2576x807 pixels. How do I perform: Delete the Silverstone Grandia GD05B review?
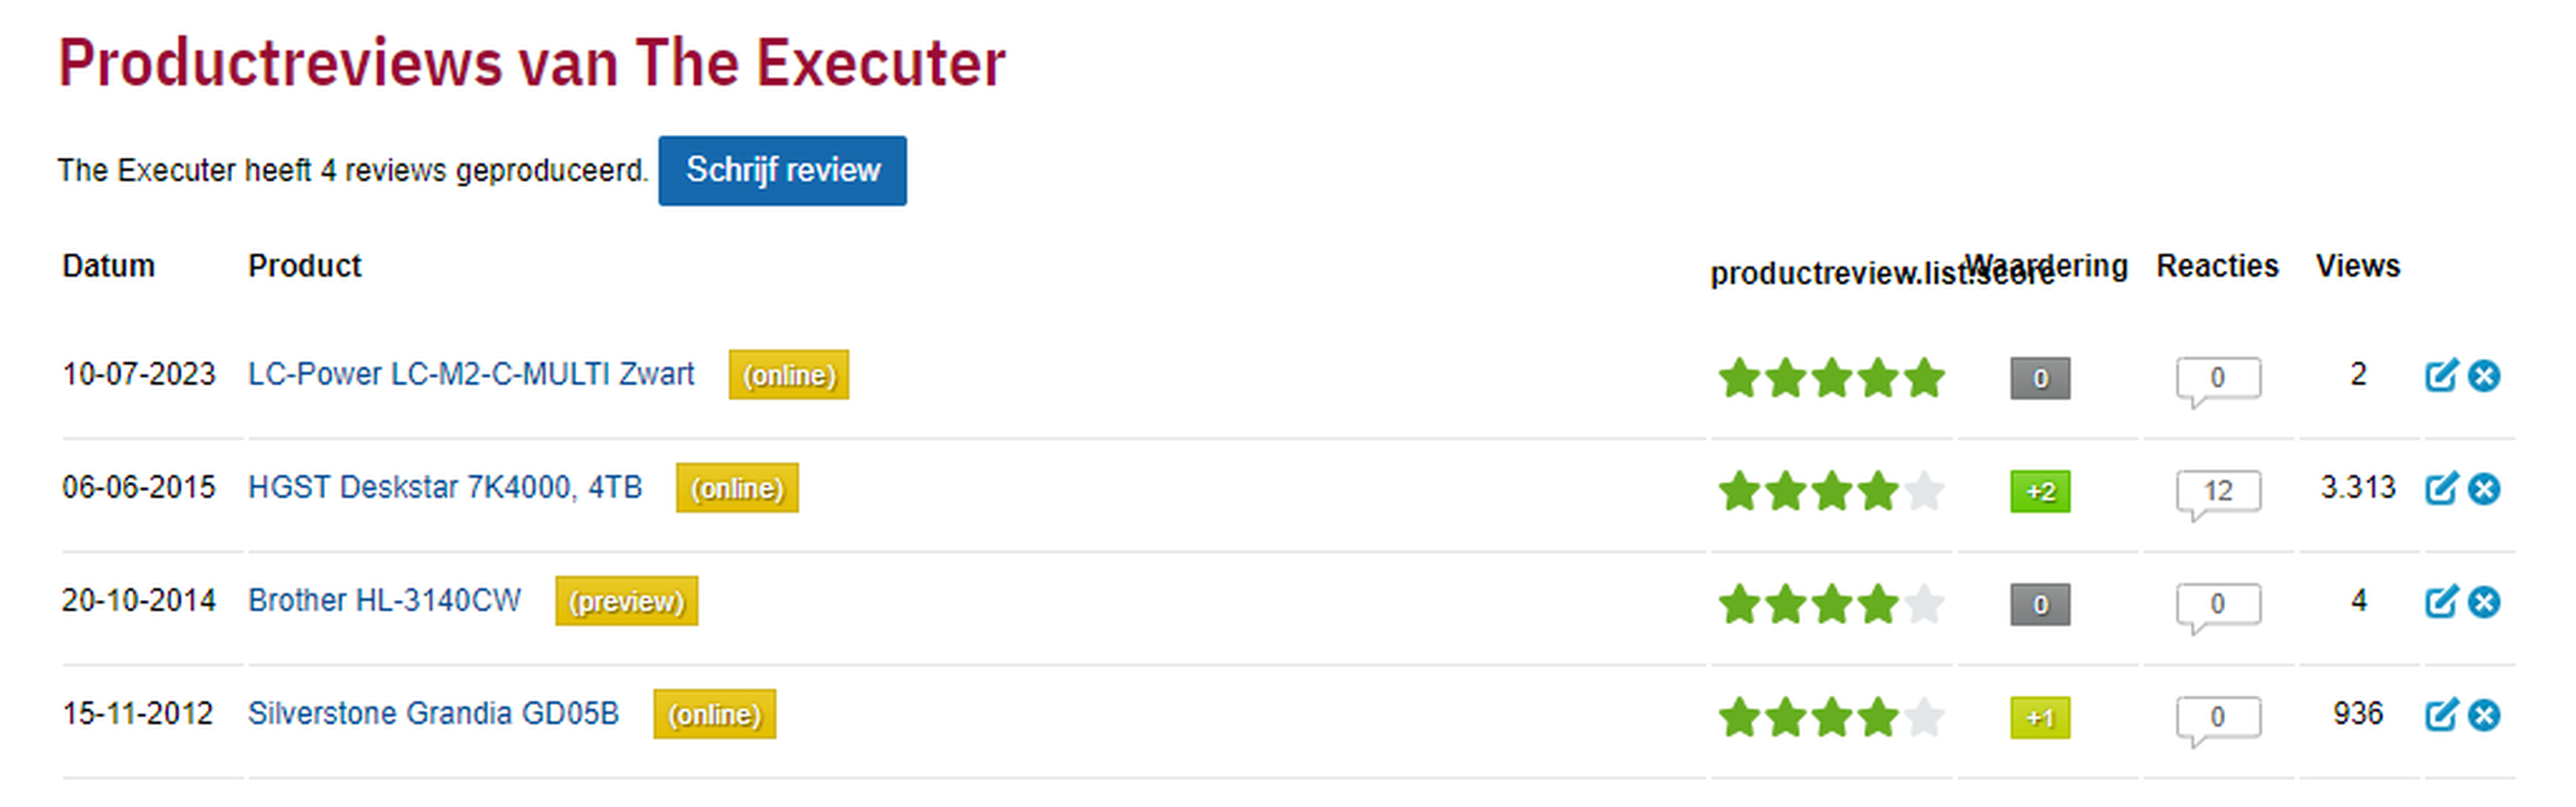pyautogui.click(x=2484, y=715)
